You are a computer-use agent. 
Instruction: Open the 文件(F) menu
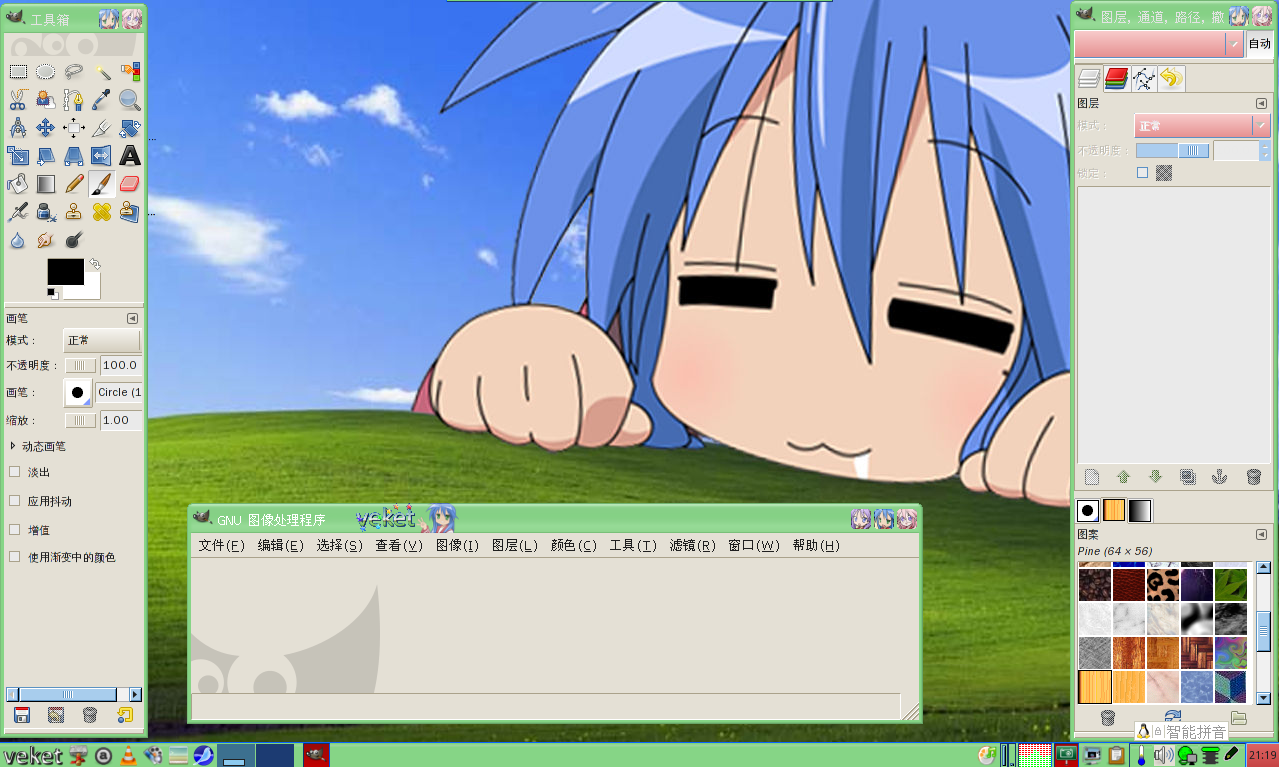(221, 545)
